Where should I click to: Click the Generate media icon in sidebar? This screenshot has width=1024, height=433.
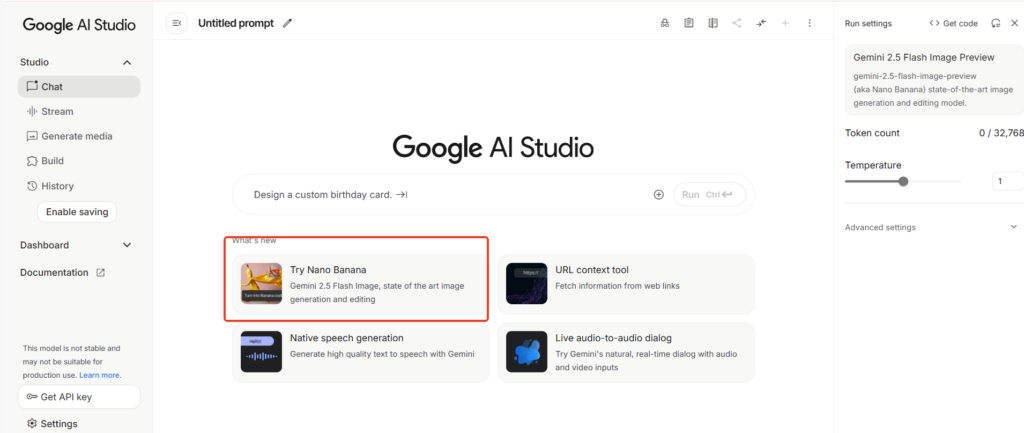(32, 136)
